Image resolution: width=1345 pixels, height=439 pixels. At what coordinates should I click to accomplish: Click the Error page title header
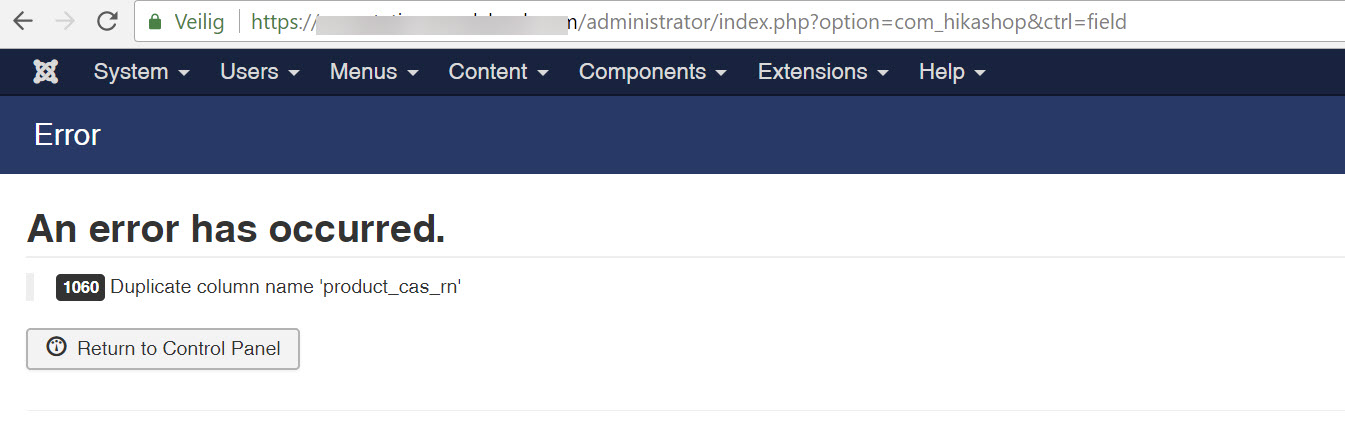click(67, 135)
